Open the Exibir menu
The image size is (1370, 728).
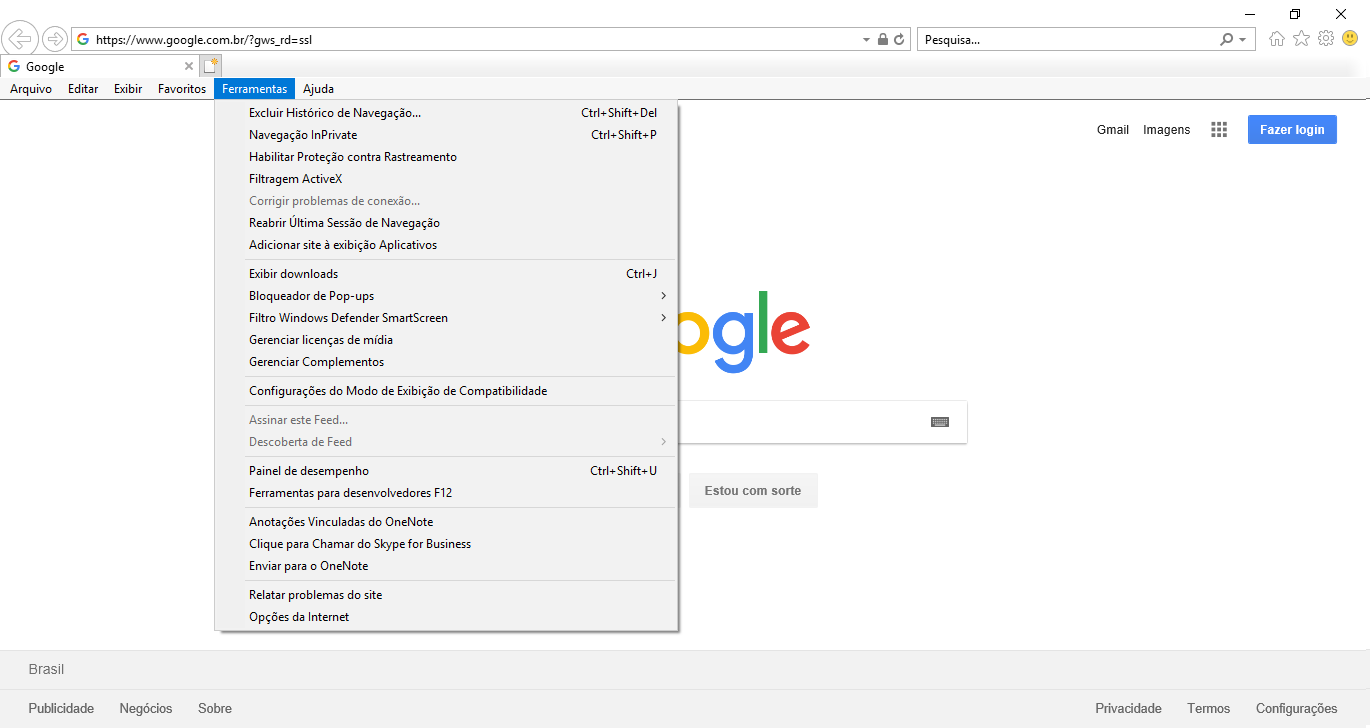[x=128, y=89]
